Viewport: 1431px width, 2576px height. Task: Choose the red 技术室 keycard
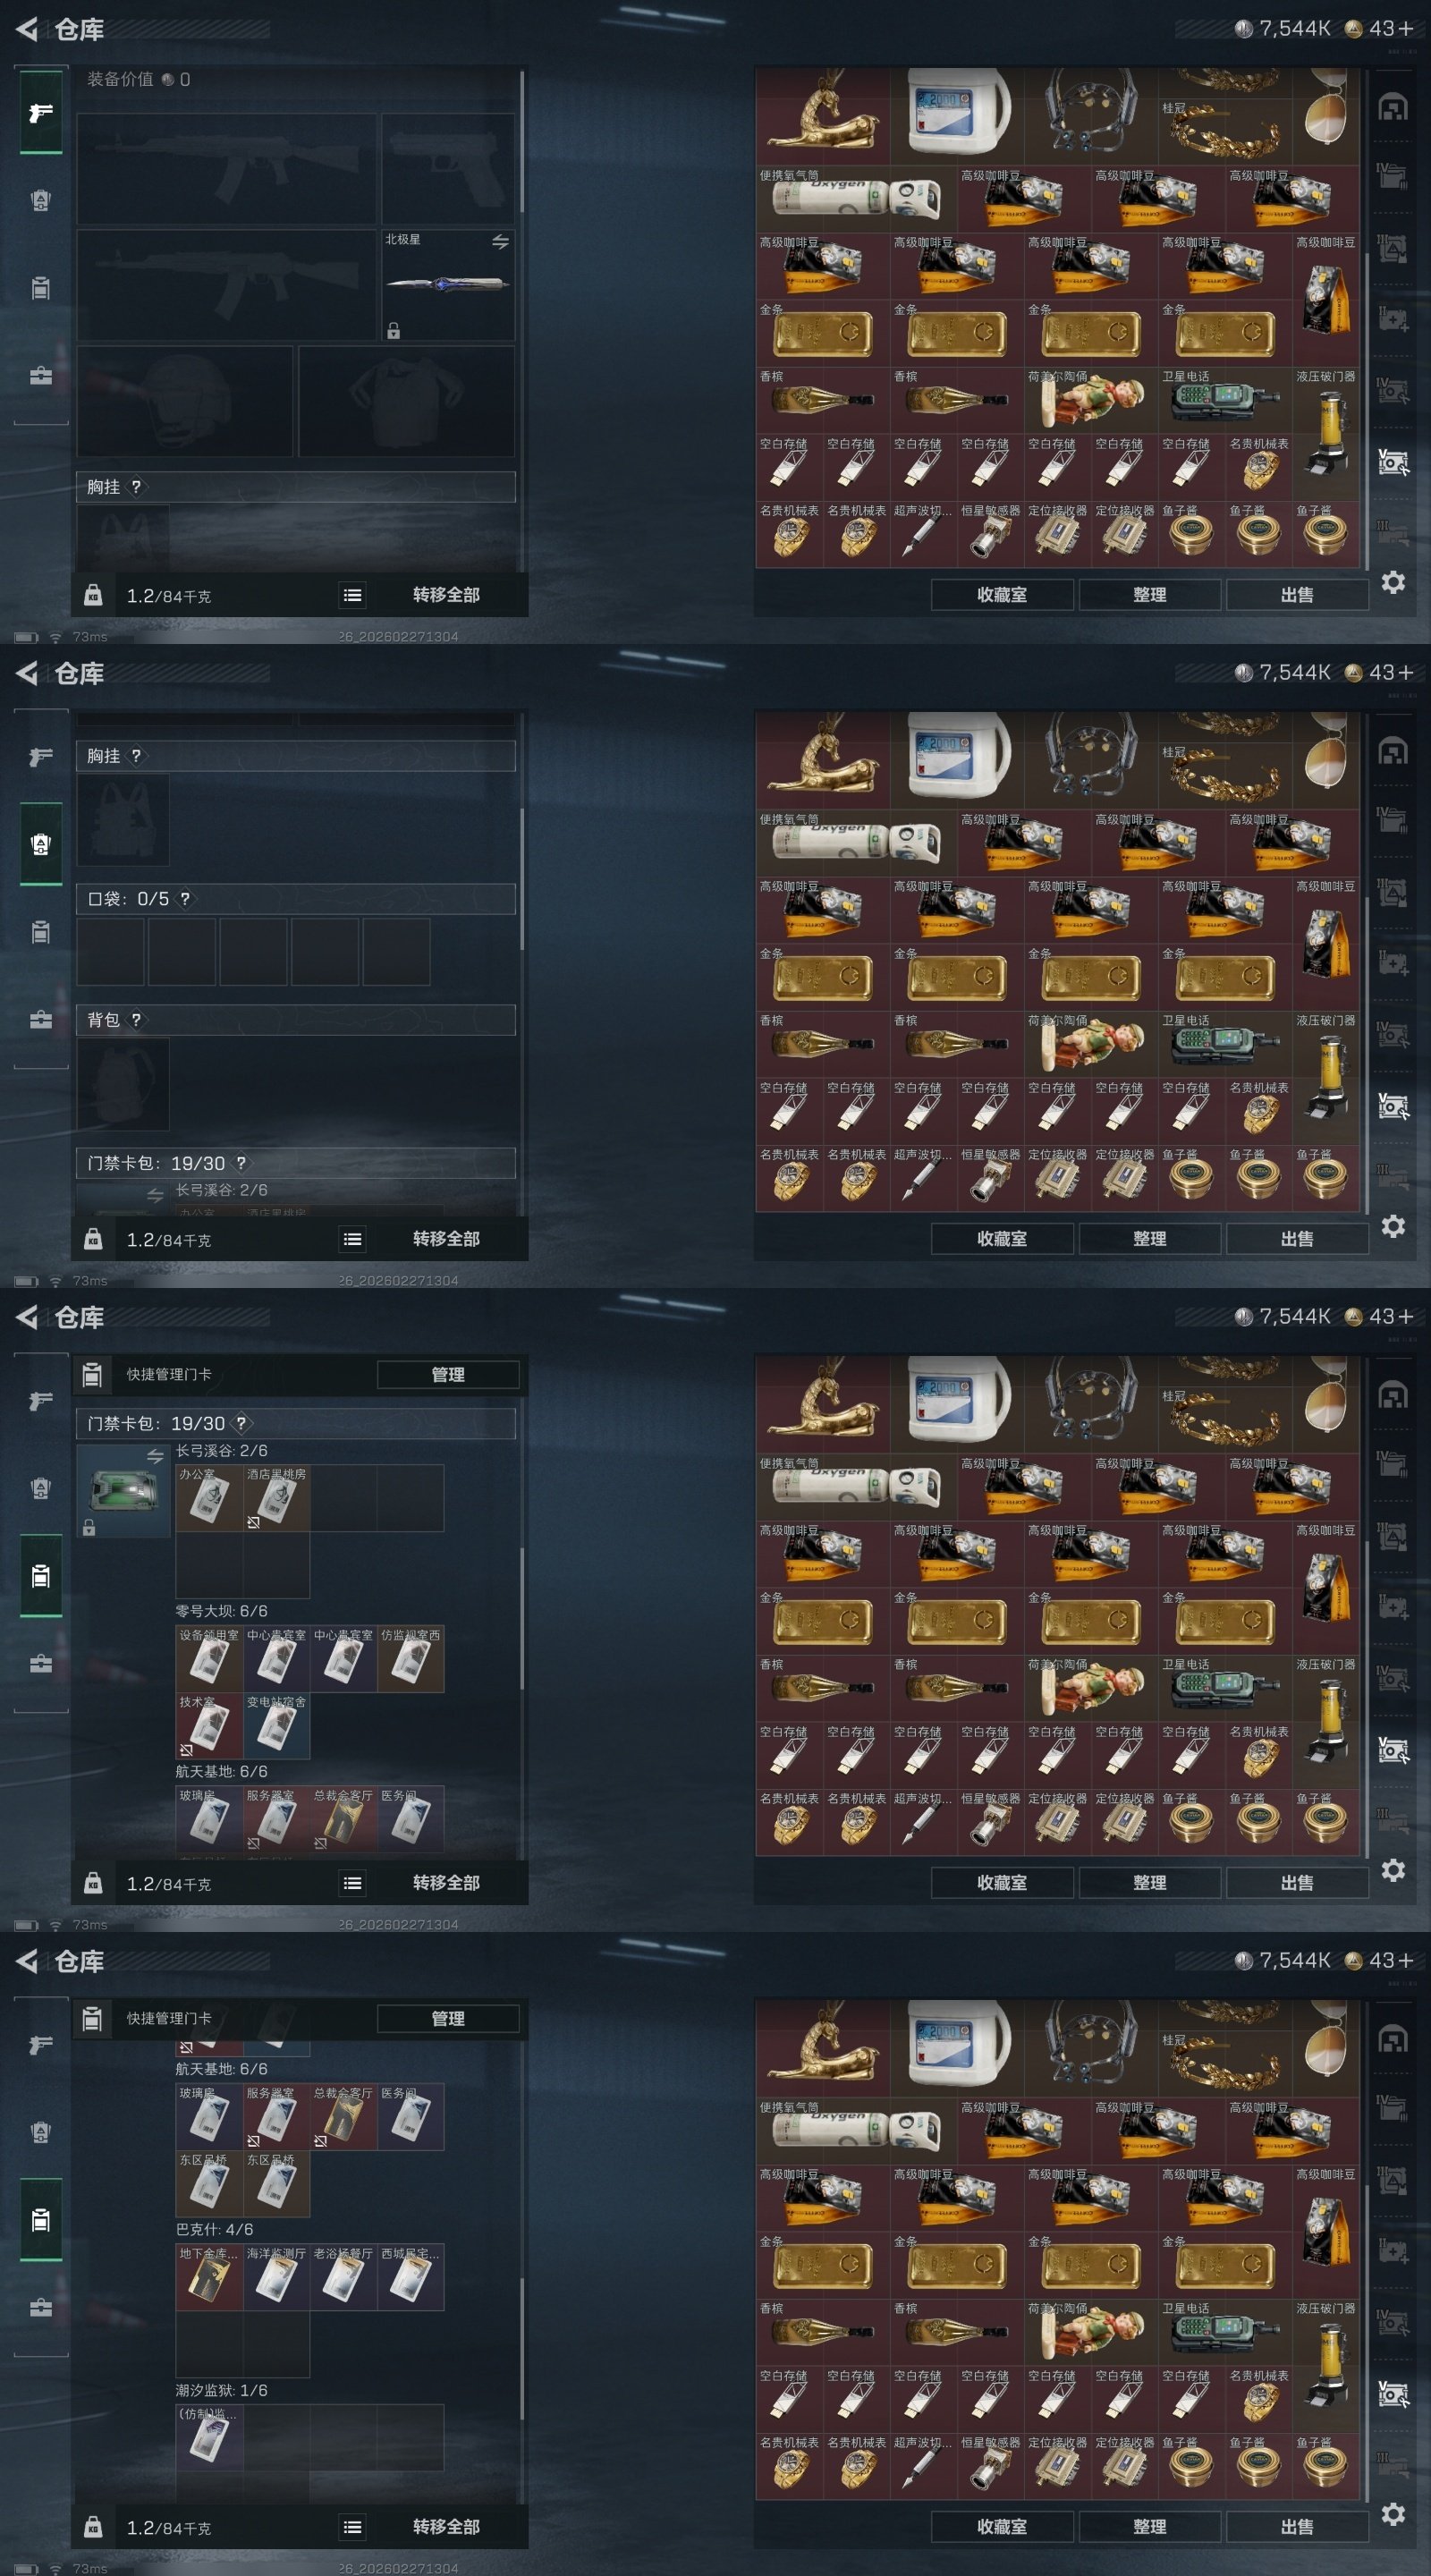pos(209,1726)
